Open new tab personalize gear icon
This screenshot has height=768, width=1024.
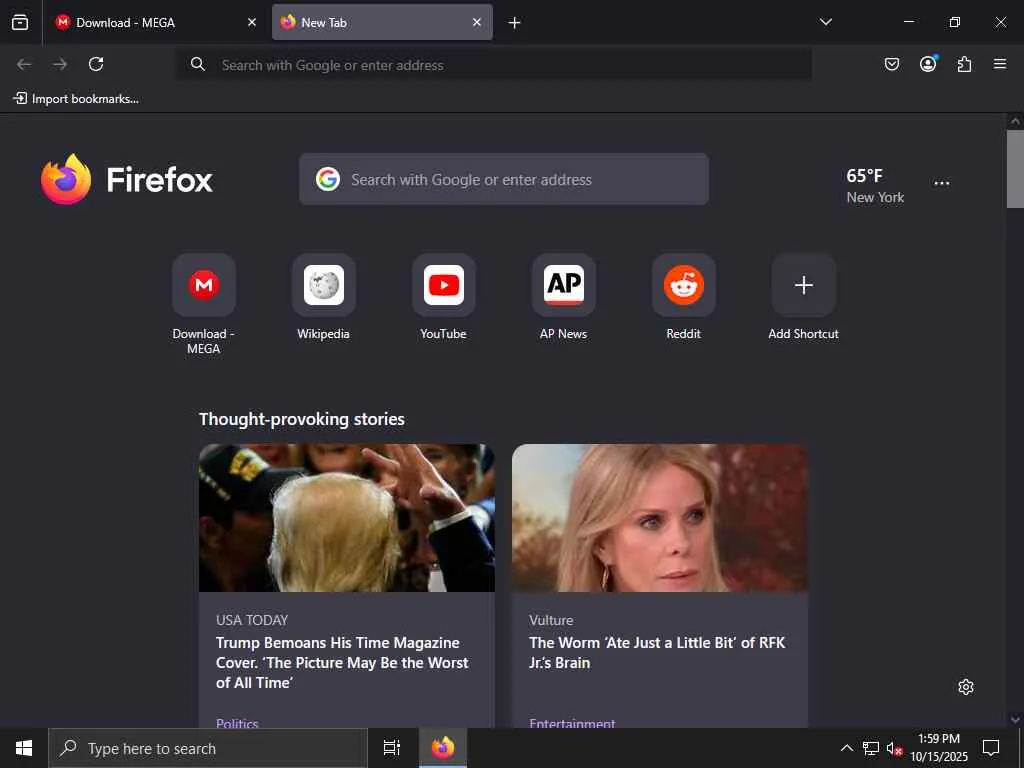[966, 687]
